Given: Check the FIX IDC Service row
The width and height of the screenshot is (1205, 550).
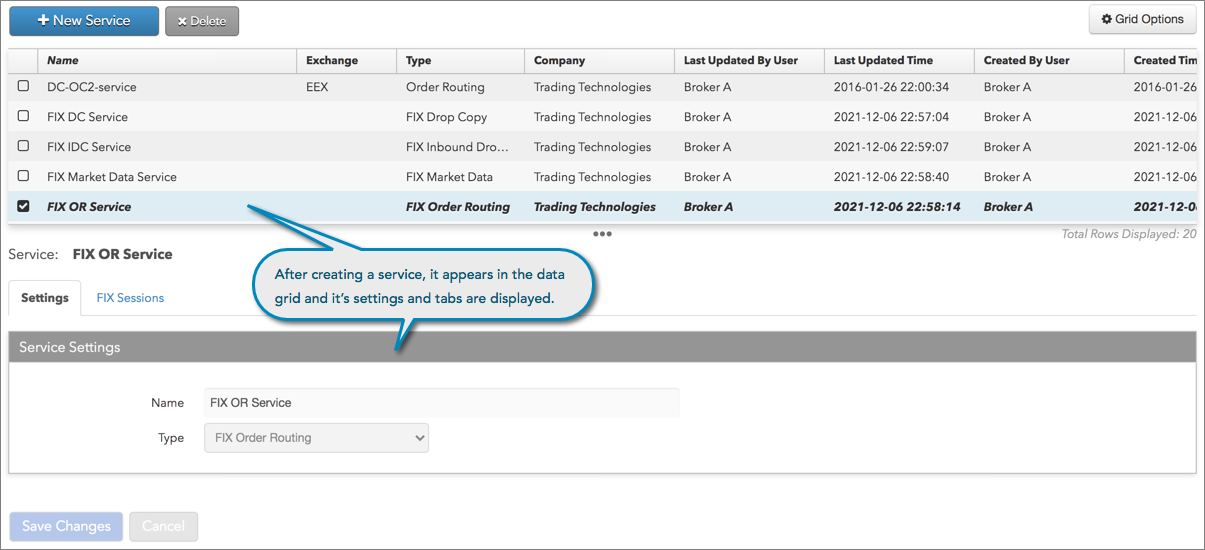Looking at the screenshot, I should tap(24, 147).
